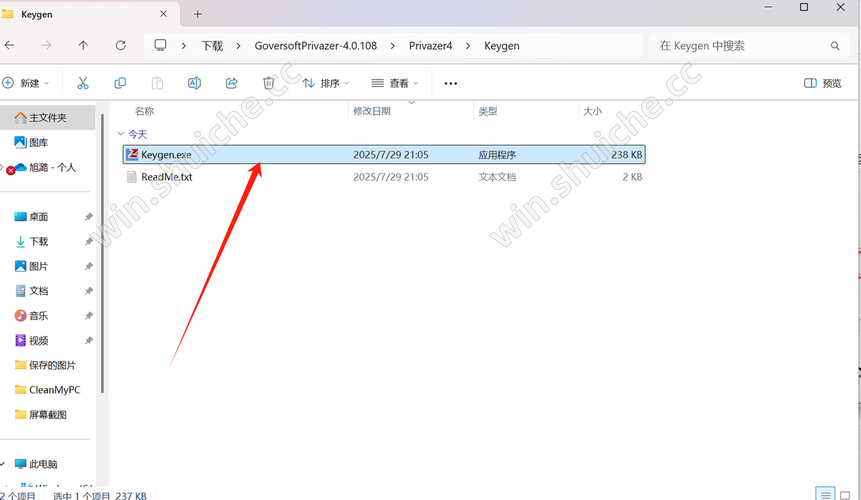Click the Share icon in toolbar
861x500 pixels.
point(232,83)
